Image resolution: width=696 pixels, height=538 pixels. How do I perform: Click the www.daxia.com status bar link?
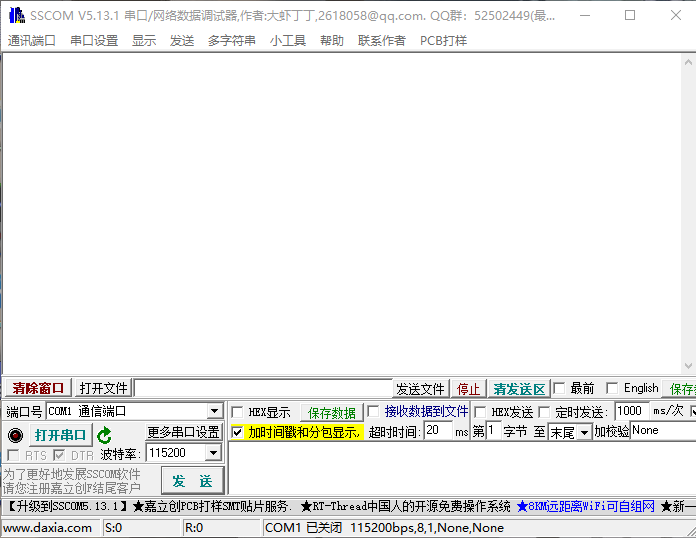47,528
